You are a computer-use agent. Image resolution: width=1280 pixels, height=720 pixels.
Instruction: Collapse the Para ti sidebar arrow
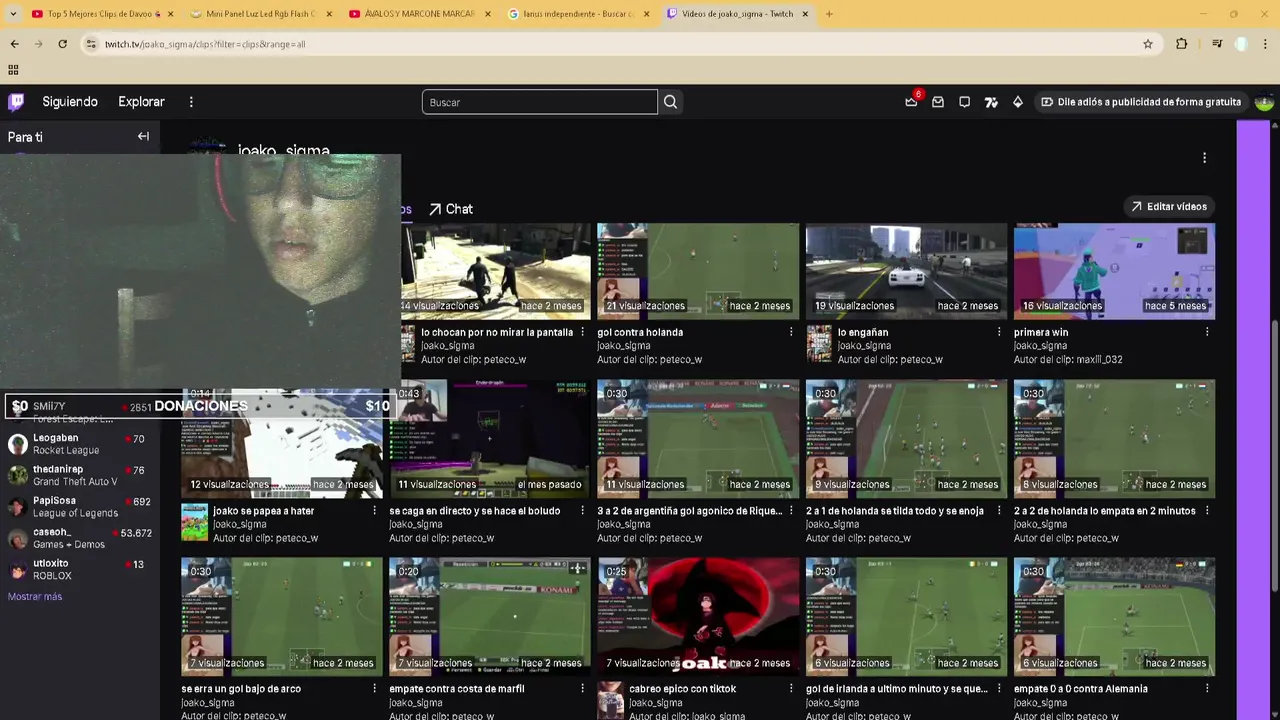pyautogui.click(x=143, y=137)
